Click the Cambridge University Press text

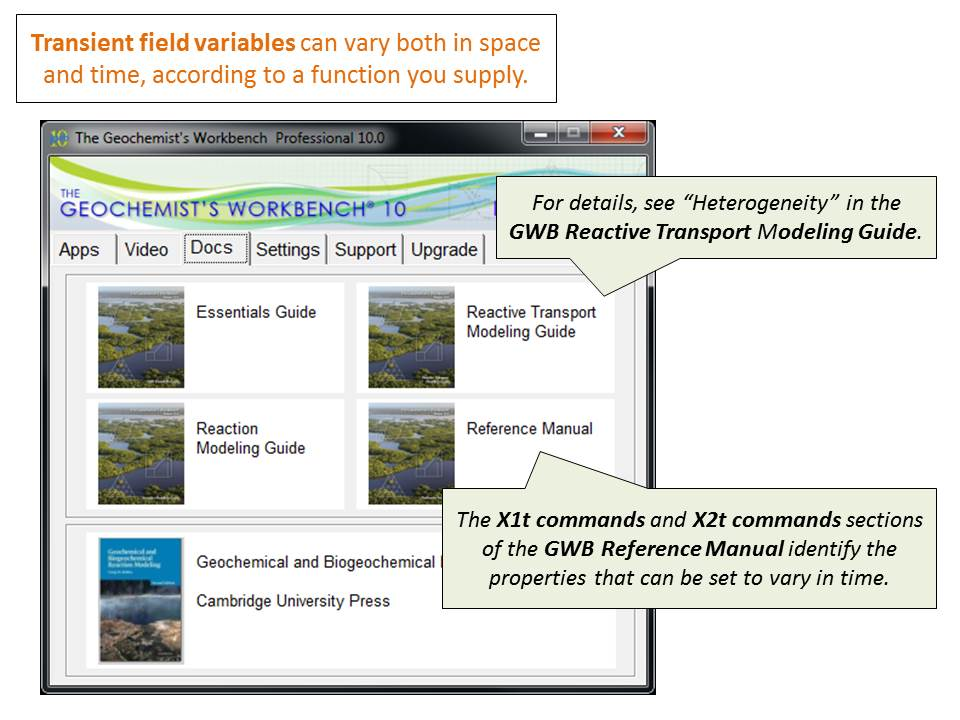(293, 601)
